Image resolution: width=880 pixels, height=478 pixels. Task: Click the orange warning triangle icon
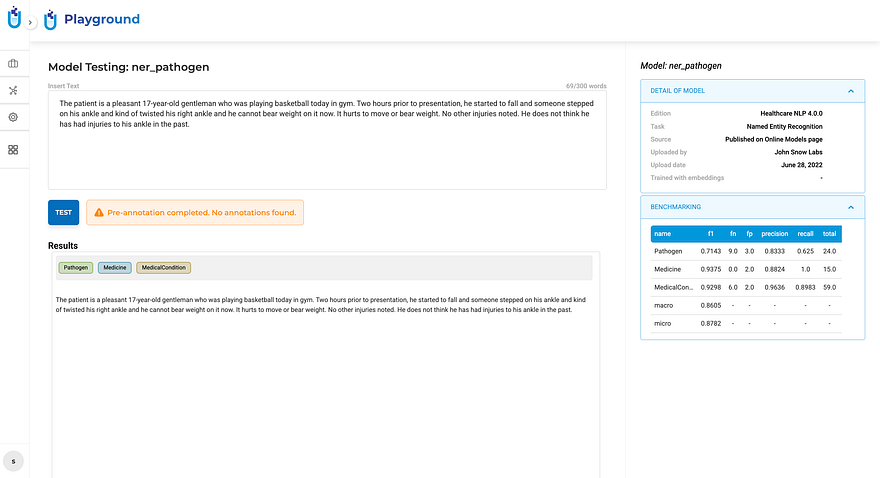(98, 213)
